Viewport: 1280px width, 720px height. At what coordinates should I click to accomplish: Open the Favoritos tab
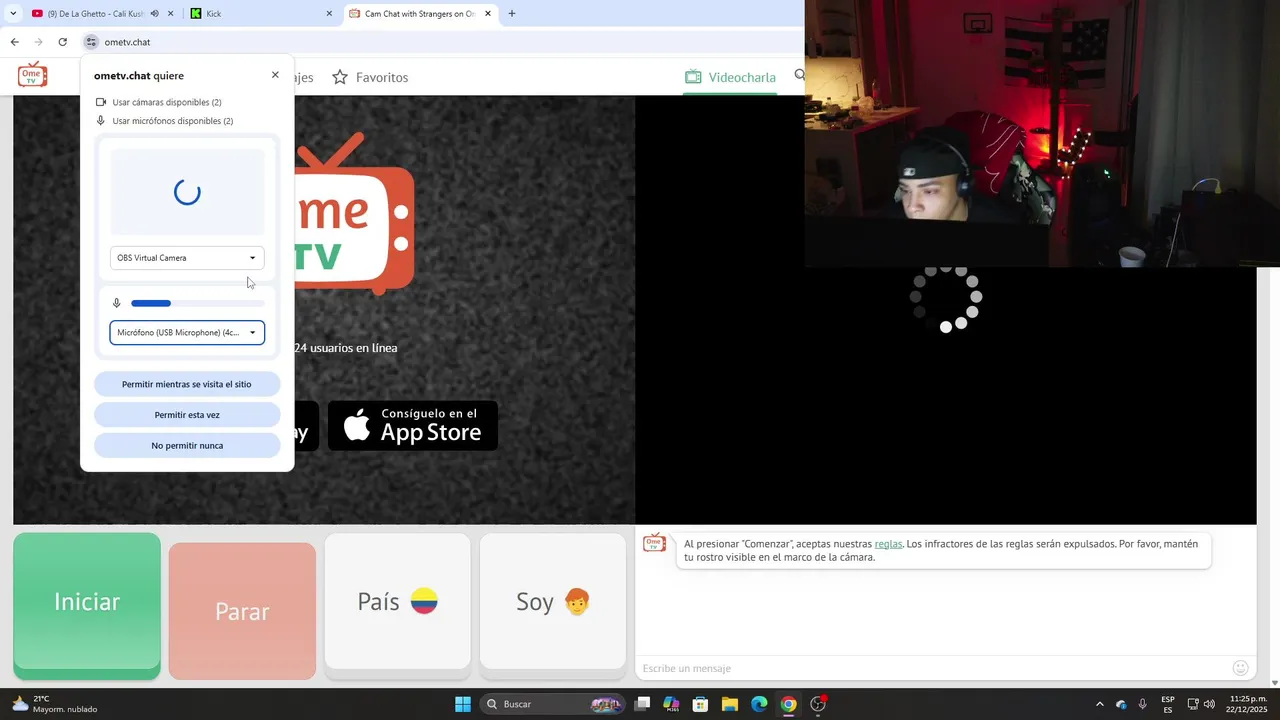[370, 77]
